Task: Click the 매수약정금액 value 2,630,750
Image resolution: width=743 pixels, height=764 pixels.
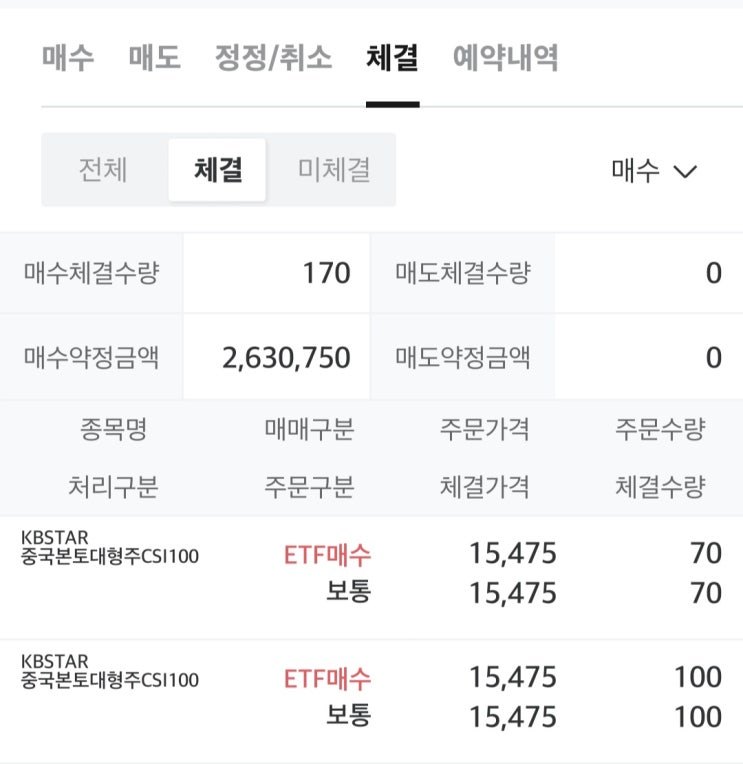Action: point(286,358)
